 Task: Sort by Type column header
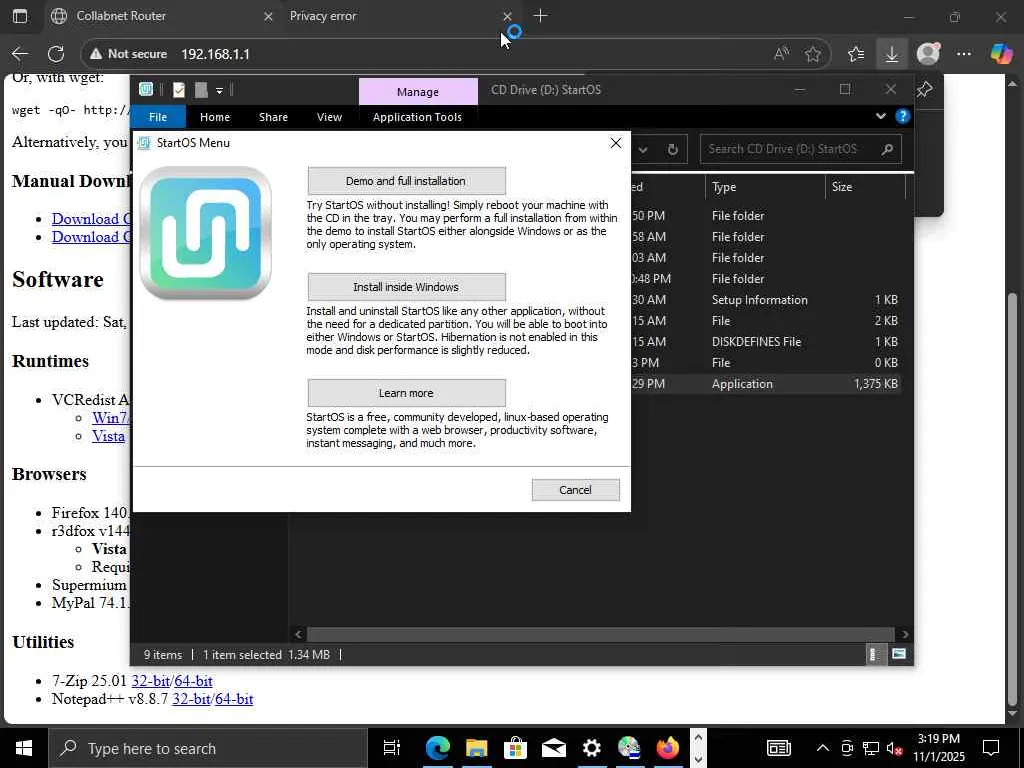point(764,187)
